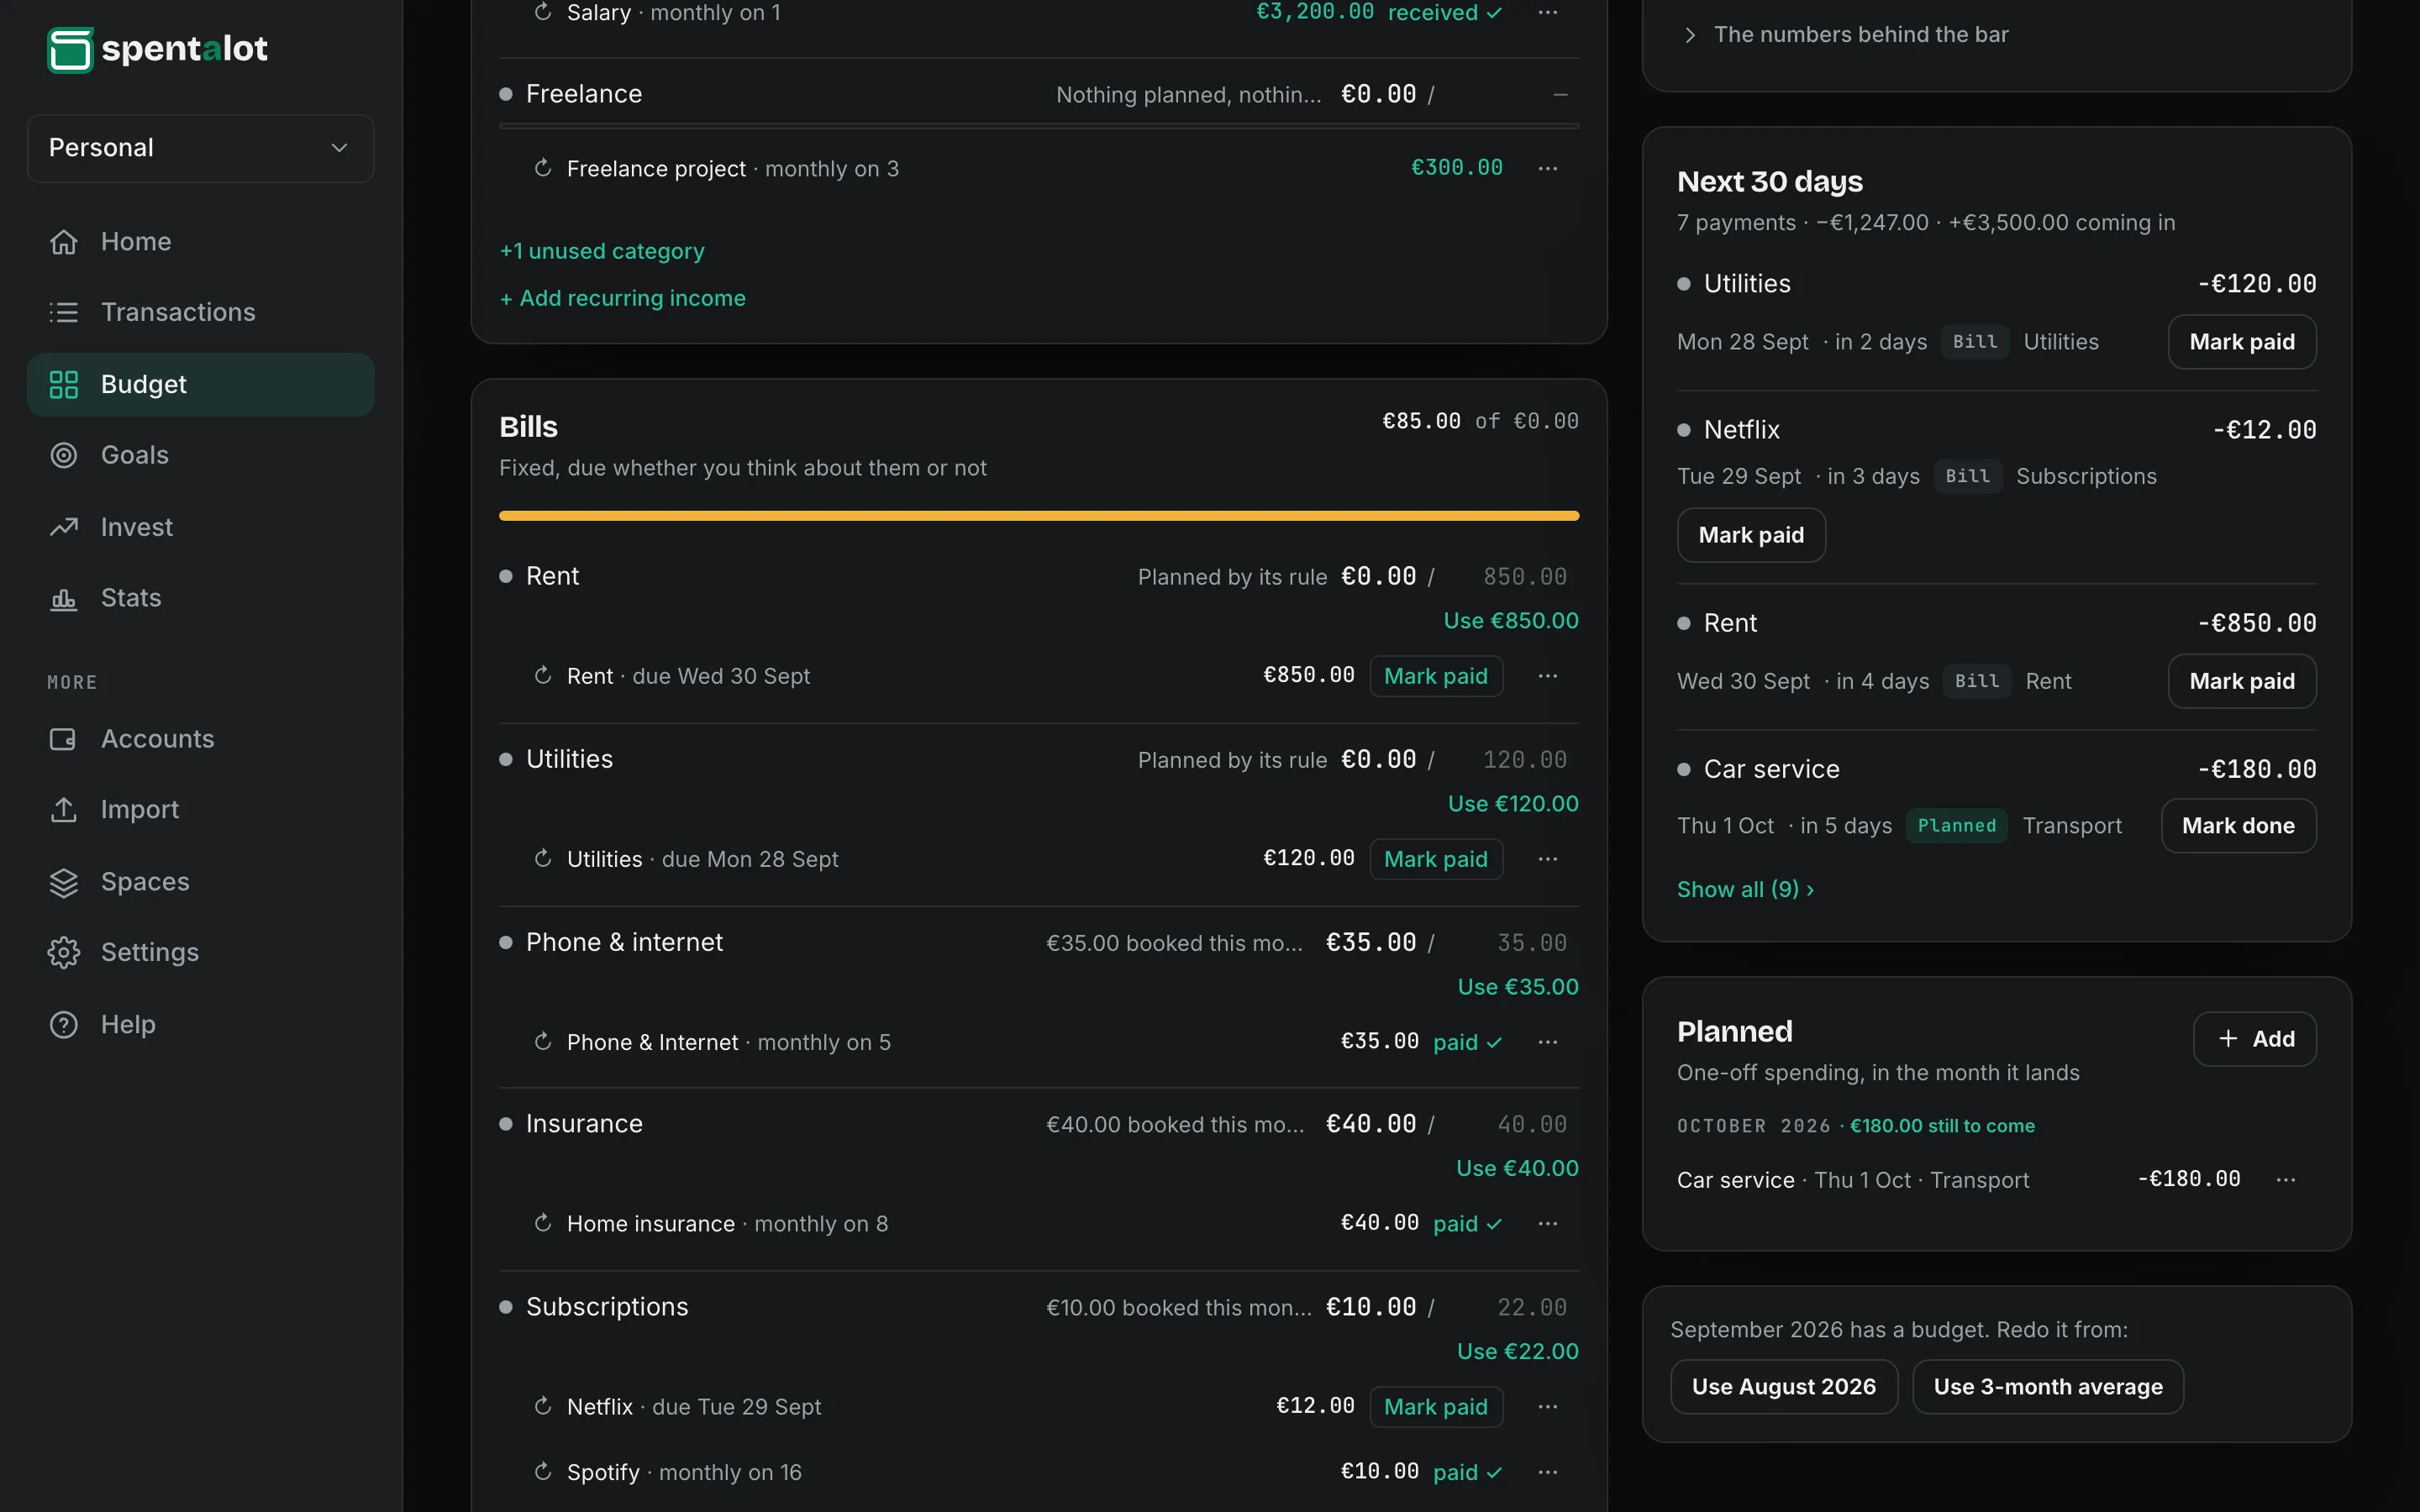Screen dimensions: 2420x1512
Task: Click Use 3-month average button
Action: [2047, 1387]
